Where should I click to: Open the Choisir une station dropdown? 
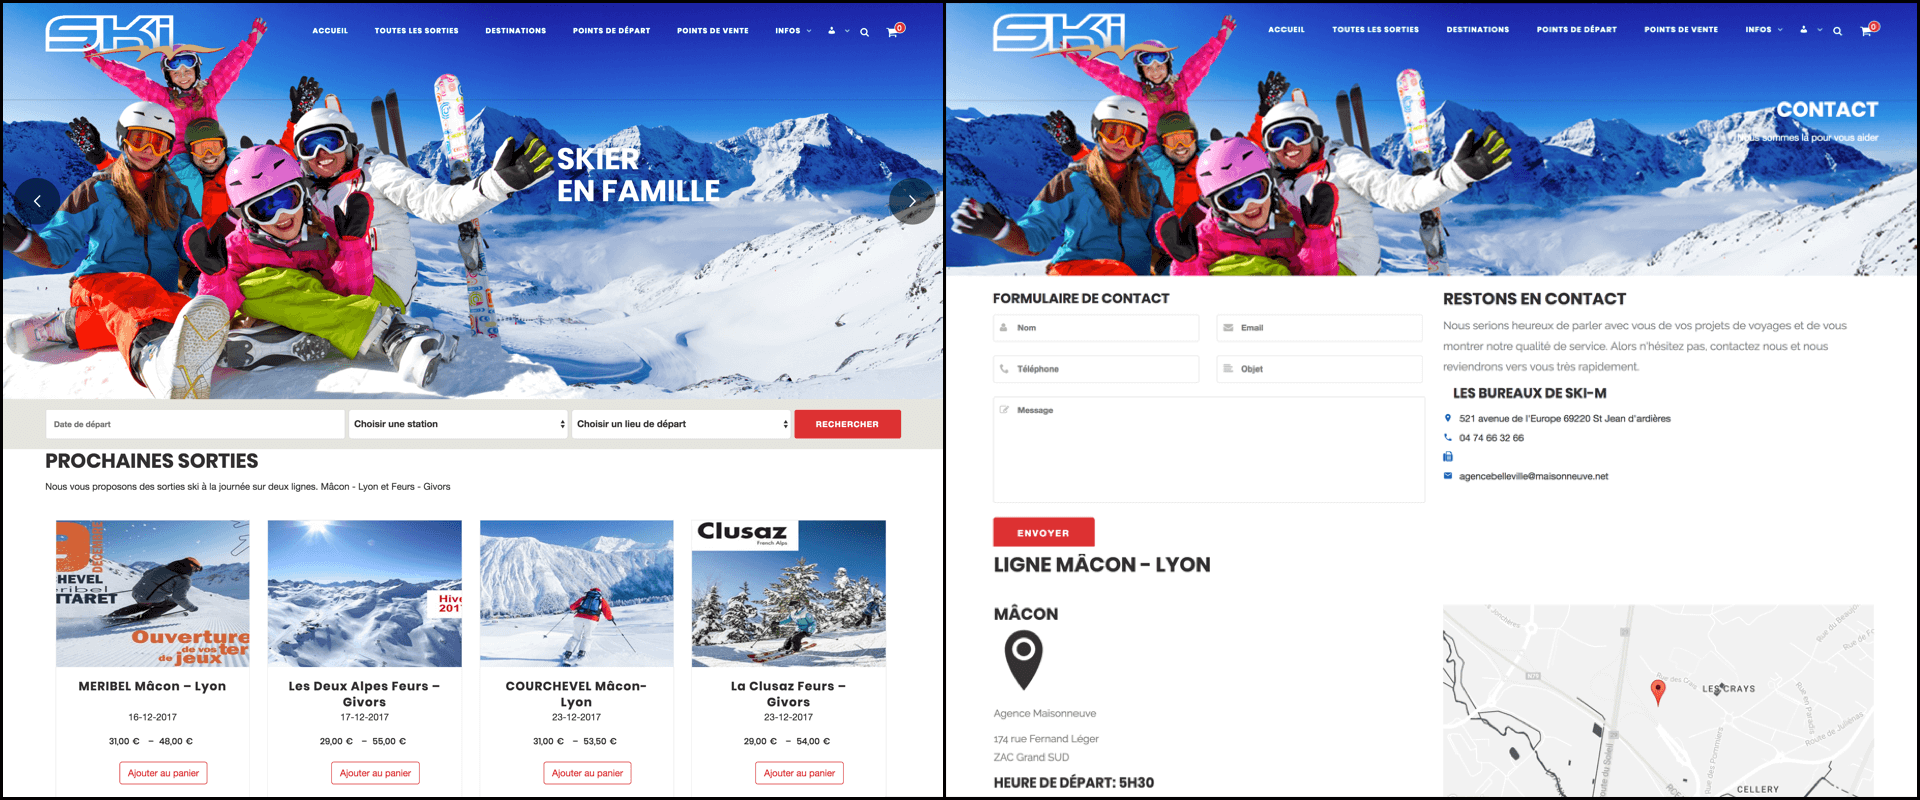tap(458, 424)
